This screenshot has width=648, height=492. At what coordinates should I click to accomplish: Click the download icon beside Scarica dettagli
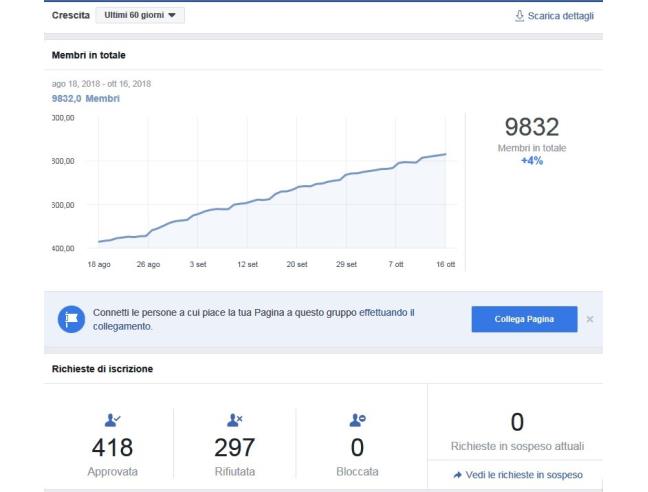pos(518,15)
